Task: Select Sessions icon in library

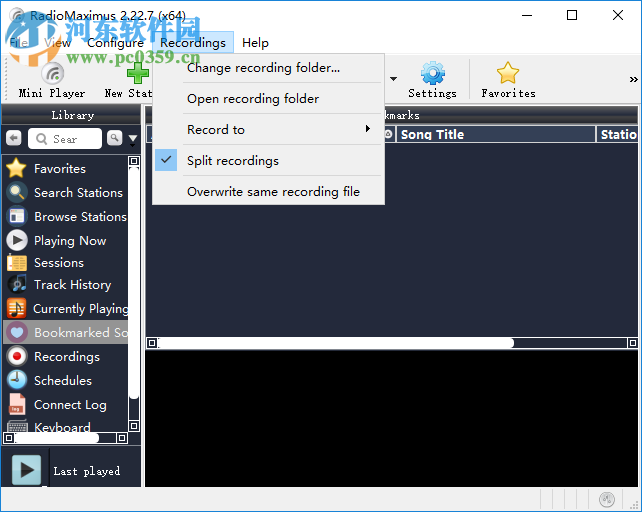Action: tap(17, 263)
